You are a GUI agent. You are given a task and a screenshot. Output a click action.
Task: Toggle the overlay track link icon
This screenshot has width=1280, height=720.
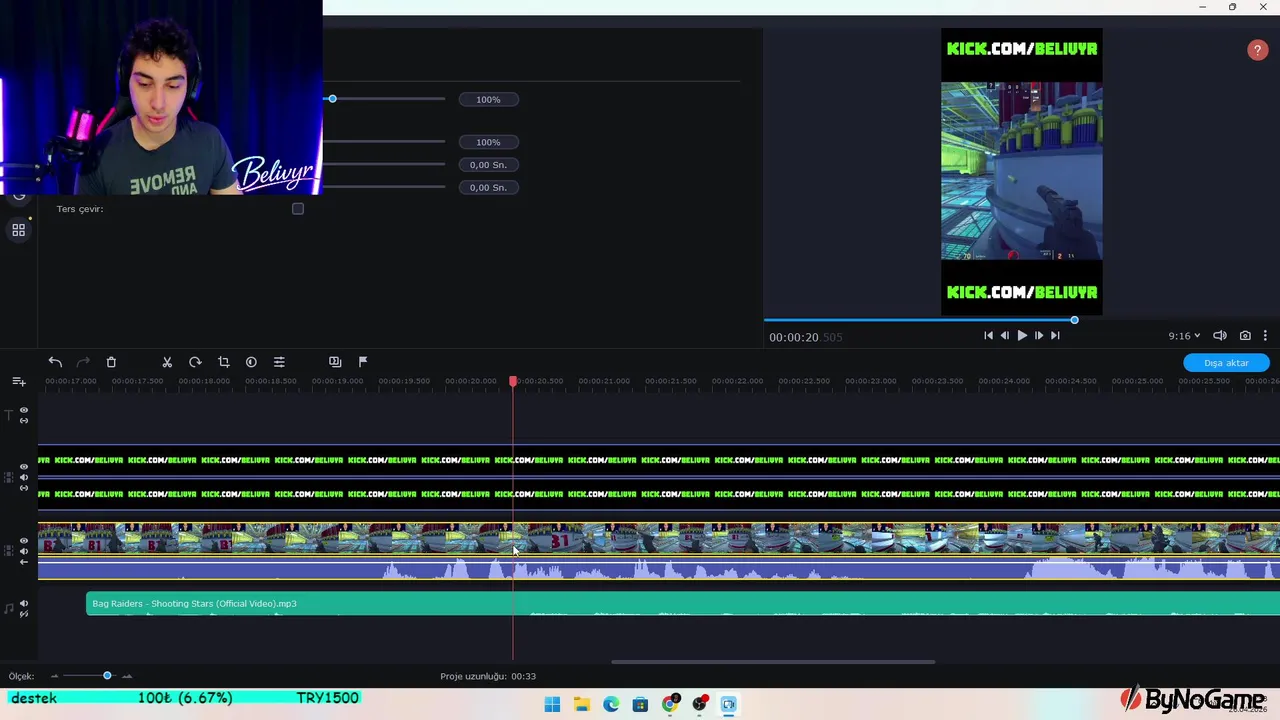pyautogui.click(x=24, y=488)
